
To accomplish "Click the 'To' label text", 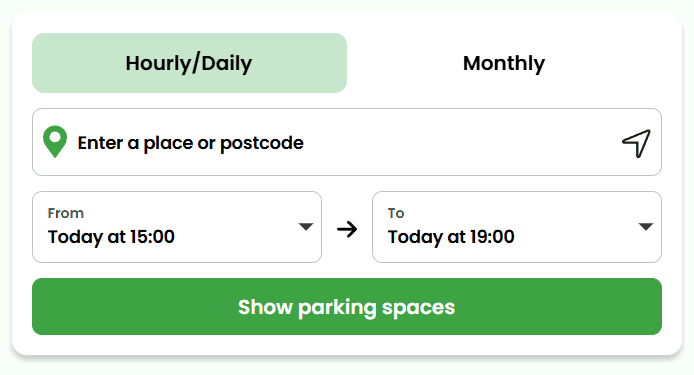I will click(396, 213).
